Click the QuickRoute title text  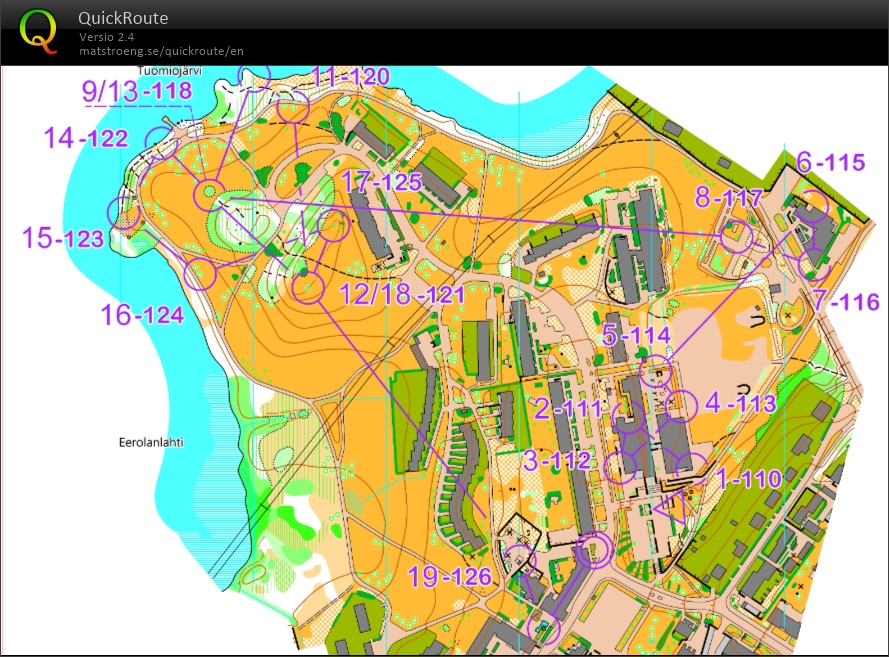124,17
